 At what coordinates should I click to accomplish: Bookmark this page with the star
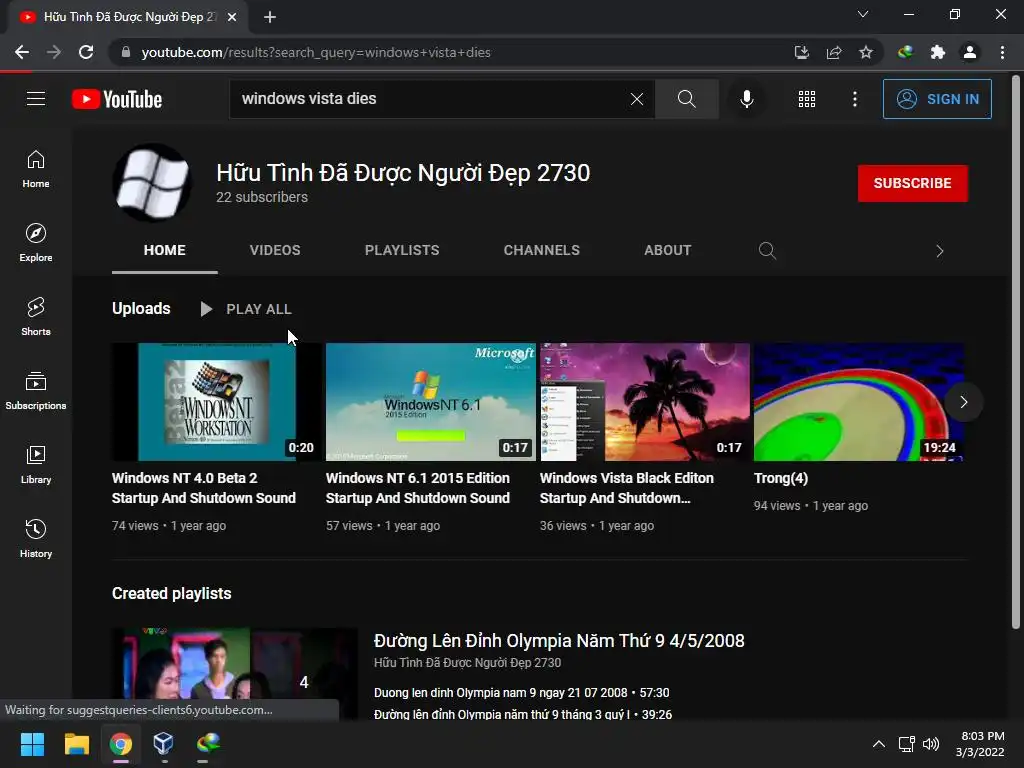865,52
